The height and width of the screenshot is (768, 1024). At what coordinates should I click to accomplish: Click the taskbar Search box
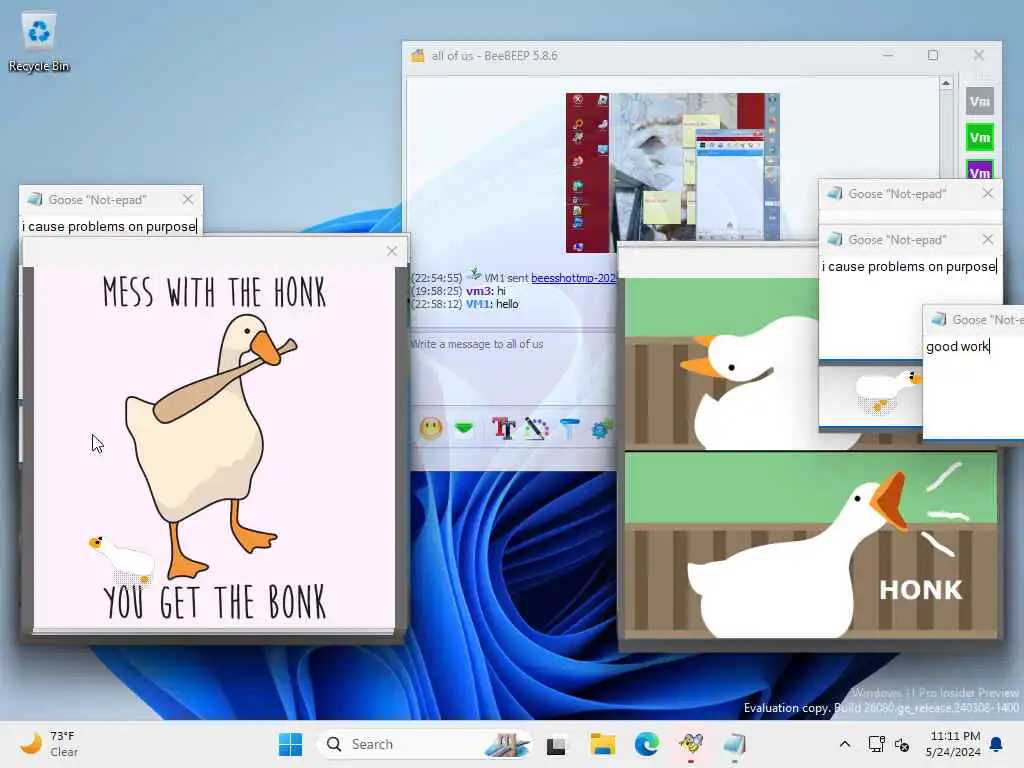[x=424, y=744]
